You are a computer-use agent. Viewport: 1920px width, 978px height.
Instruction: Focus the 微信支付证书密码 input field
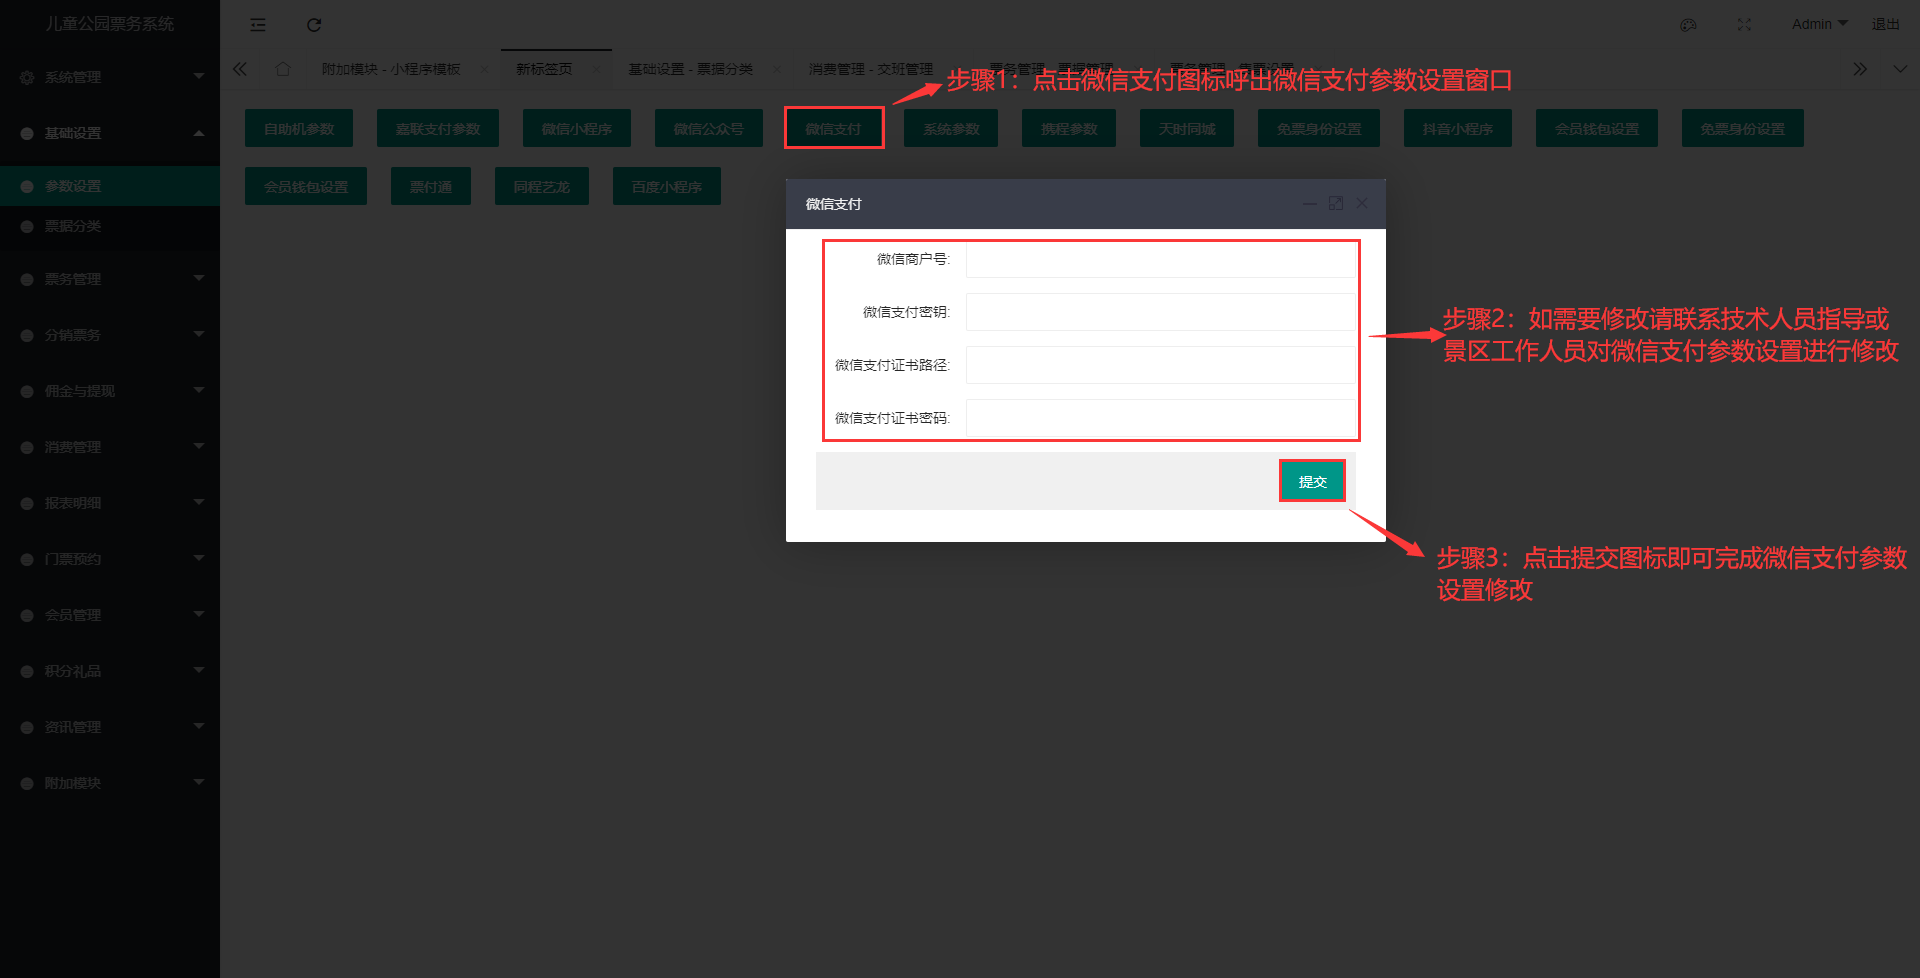tap(1161, 418)
